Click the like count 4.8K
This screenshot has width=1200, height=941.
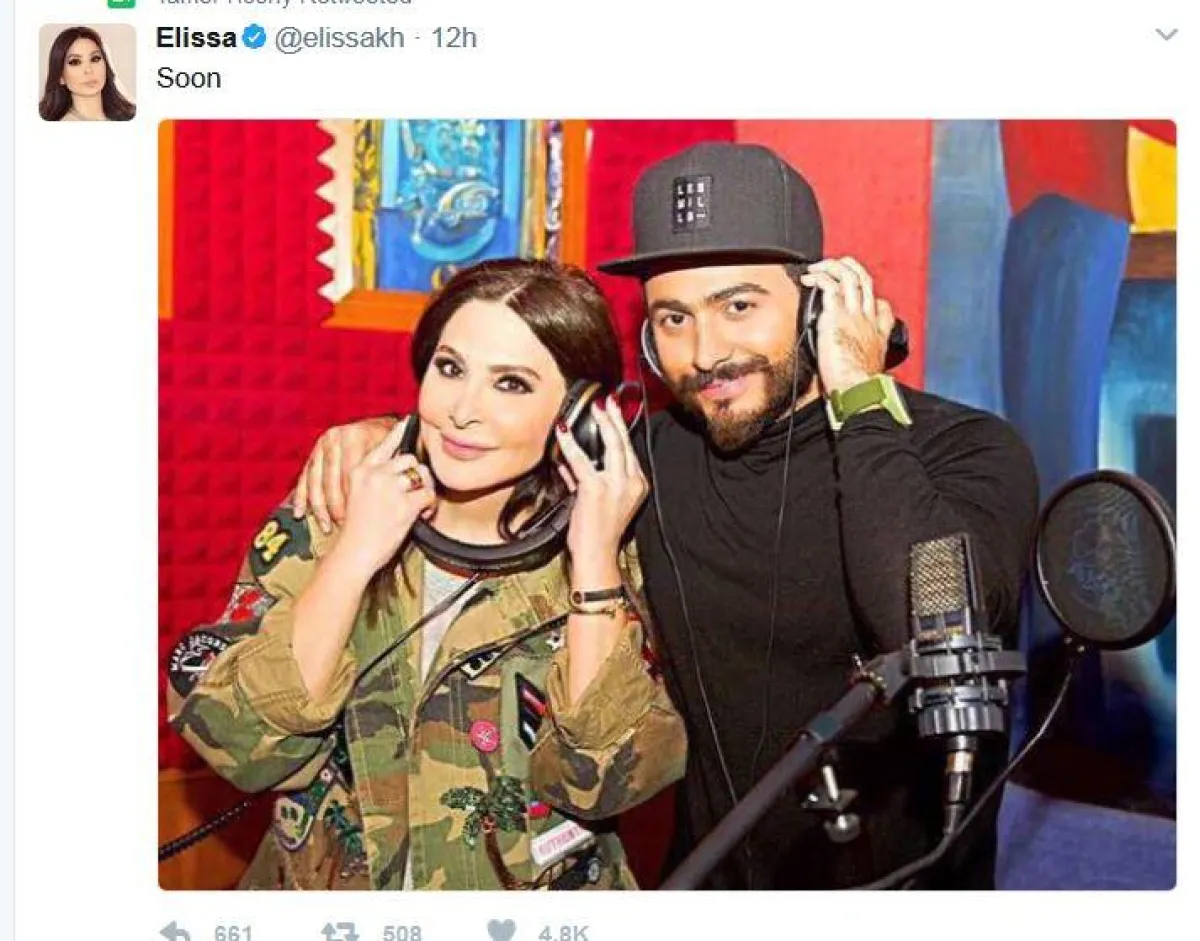[x=563, y=933]
